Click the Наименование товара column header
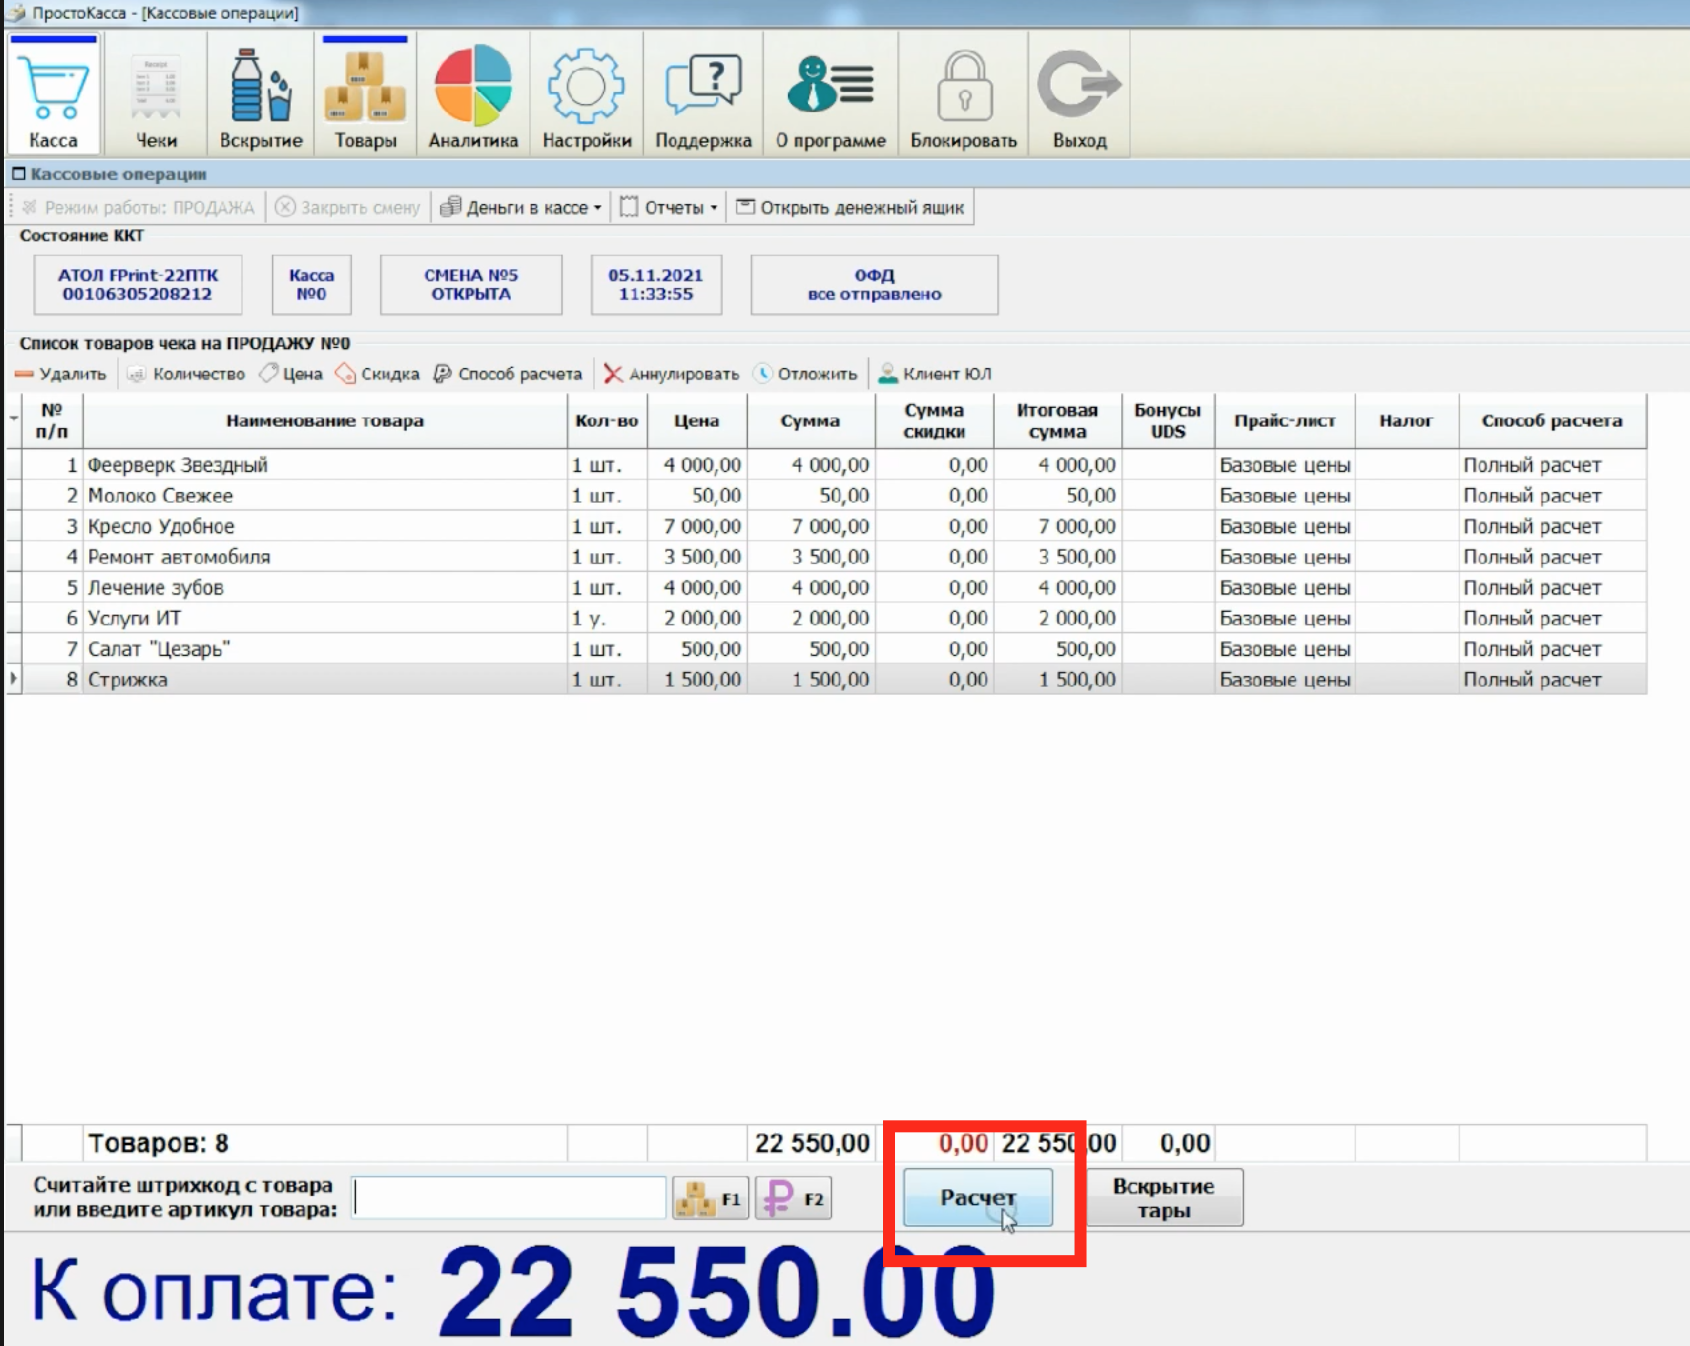The width and height of the screenshot is (1690, 1346). click(325, 421)
